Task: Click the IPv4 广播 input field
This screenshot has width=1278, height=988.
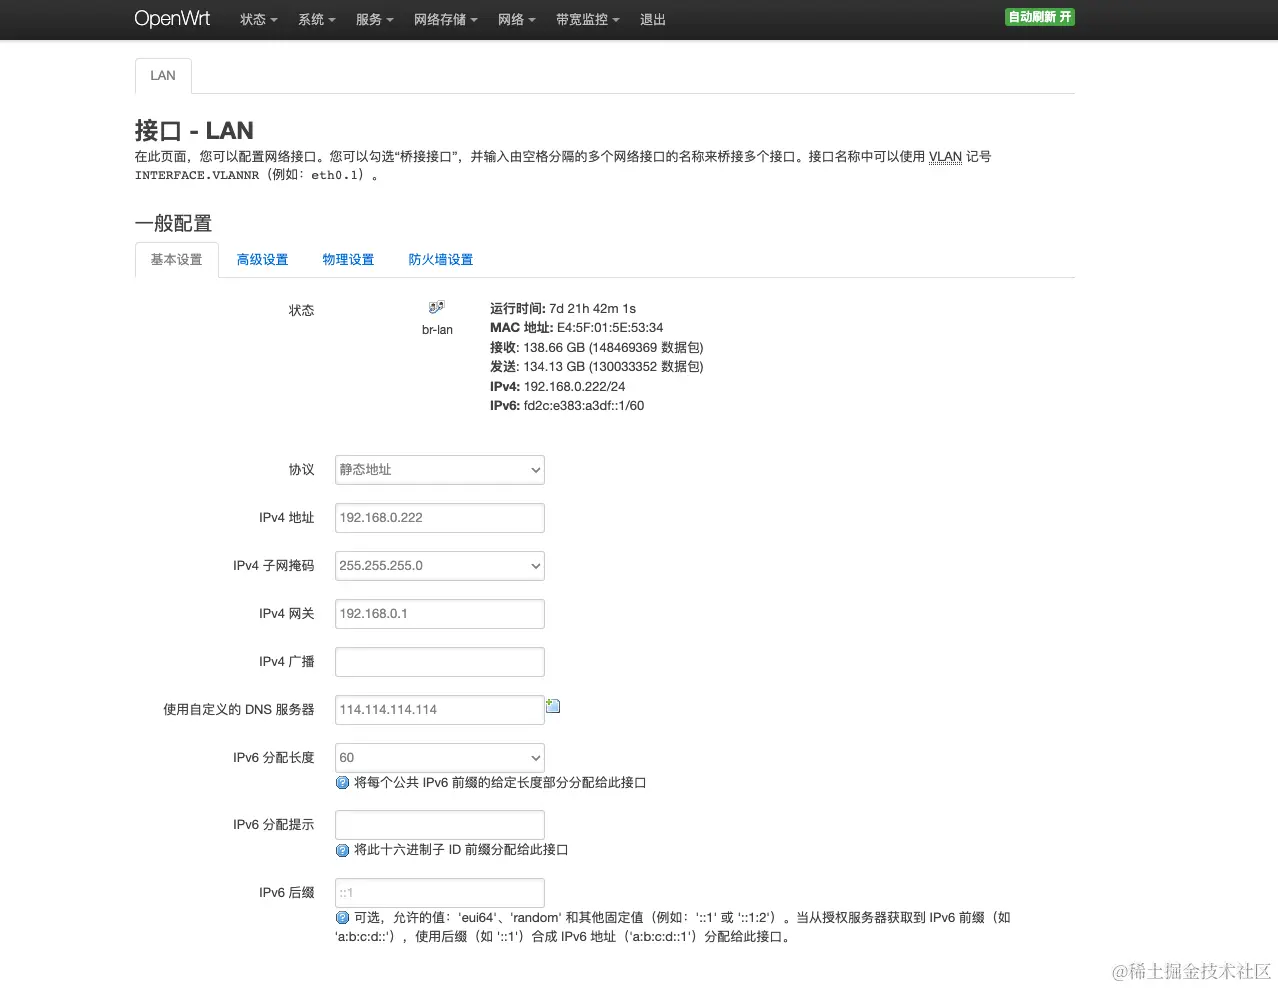Action: coord(439,661)
